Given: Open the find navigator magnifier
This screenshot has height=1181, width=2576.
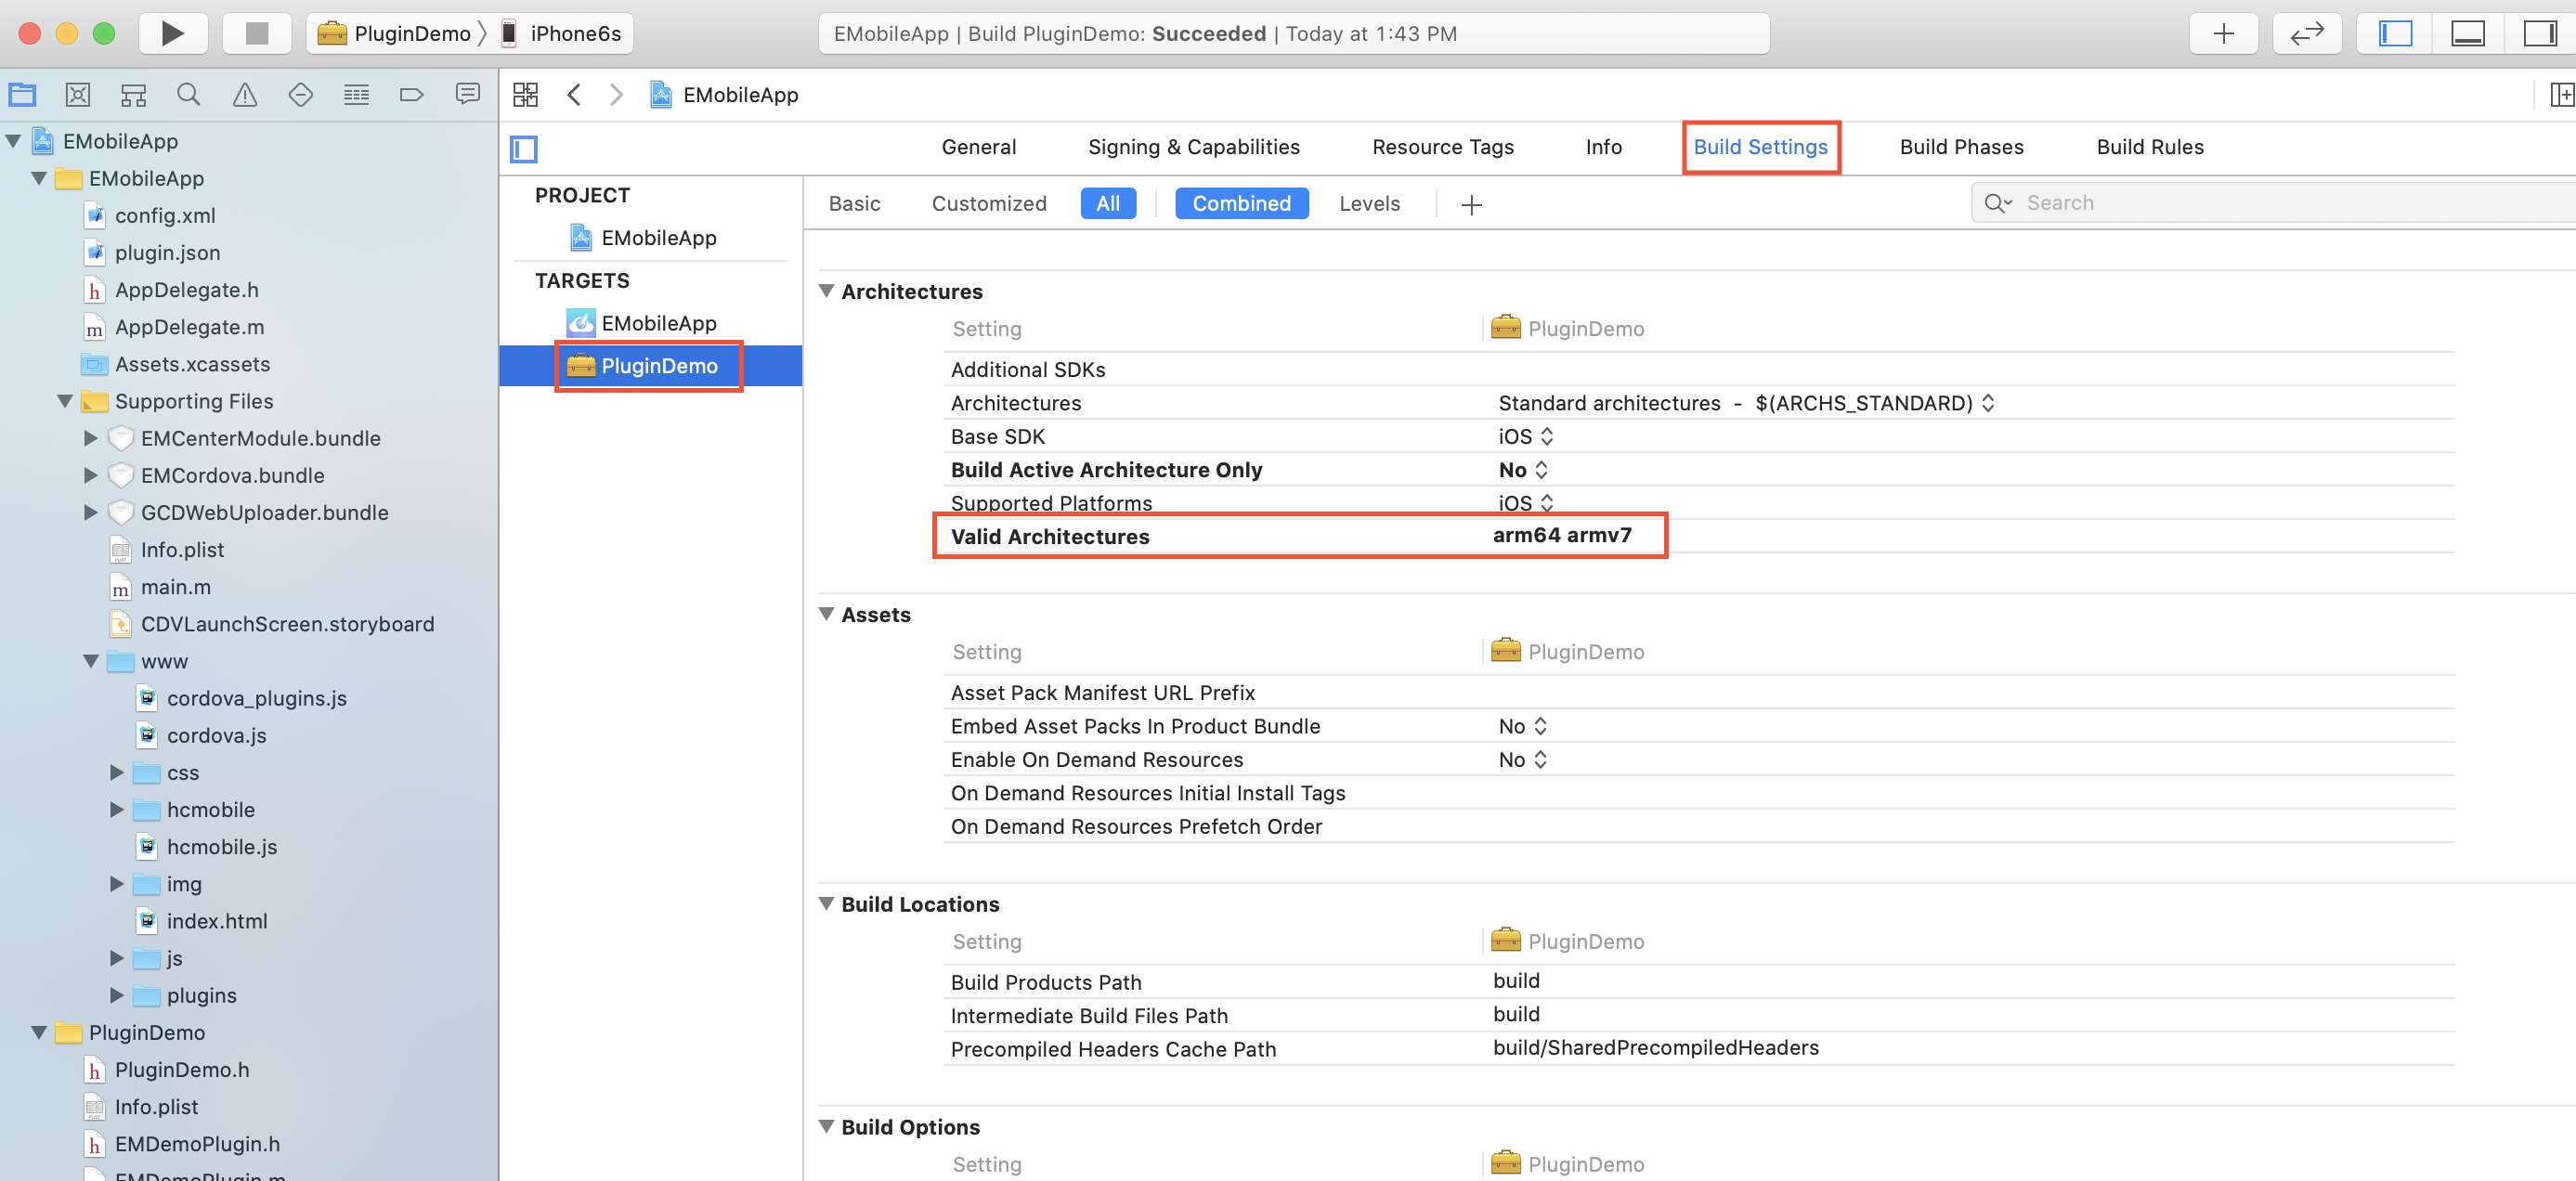Looking at the screenshot, I should (x=189, y=95).
